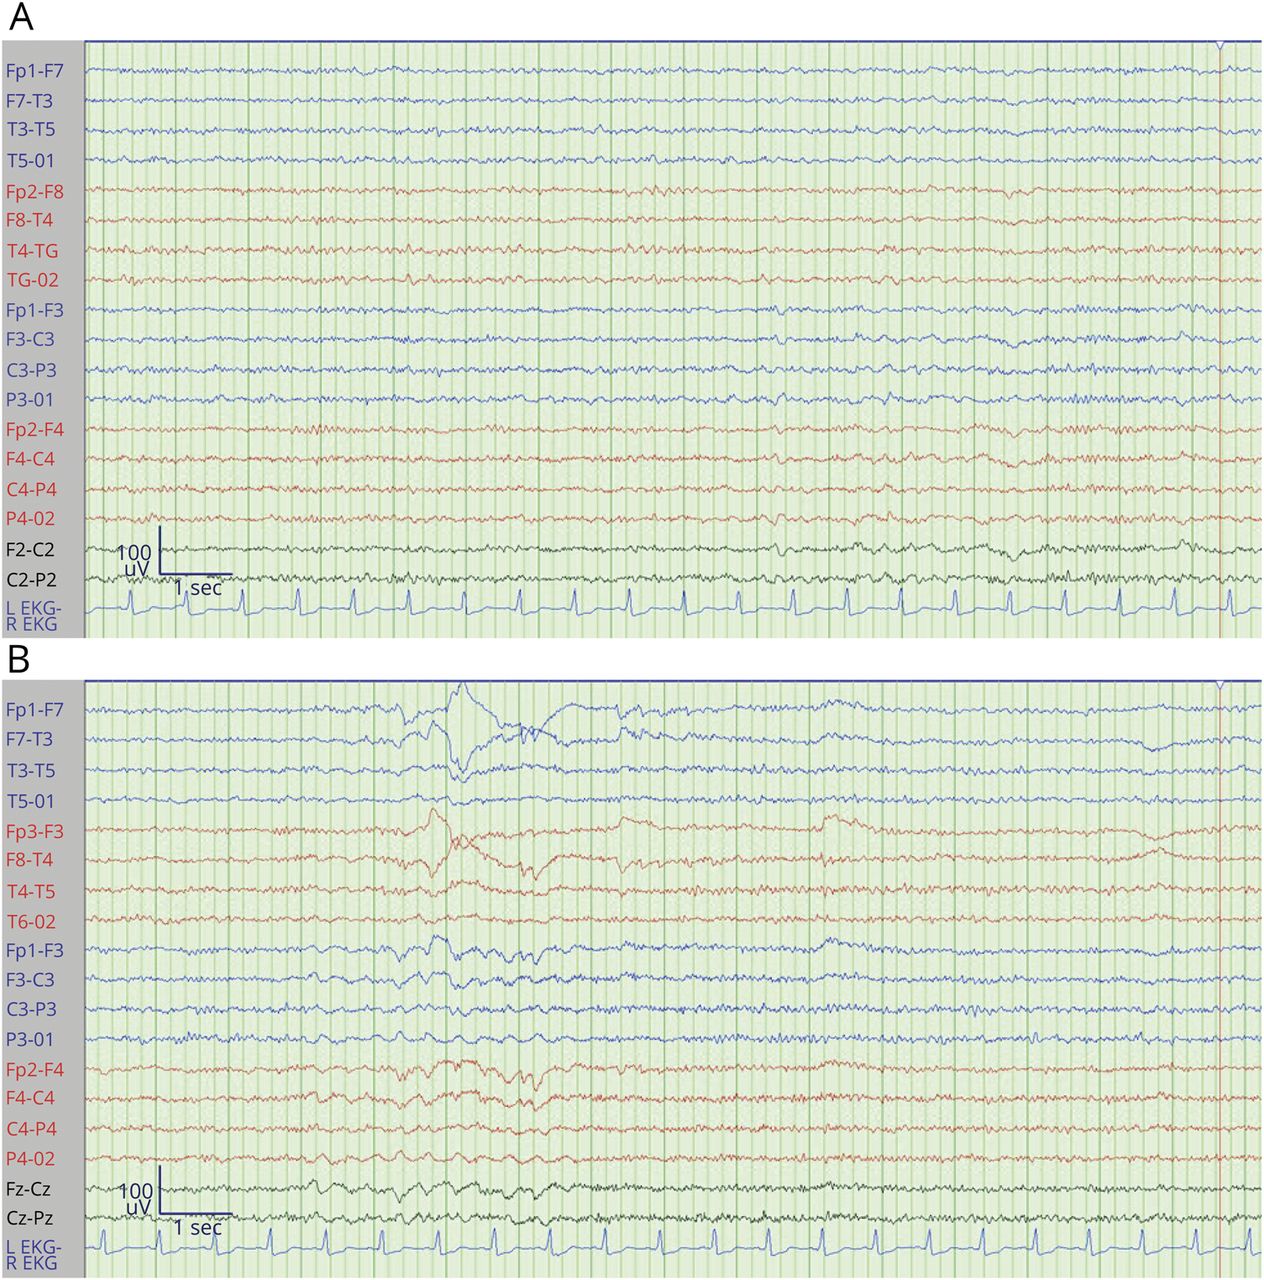Select the TG-02 channel label
The image size is (1264, 1280).
pyautogui.click(x=32, y=280)
